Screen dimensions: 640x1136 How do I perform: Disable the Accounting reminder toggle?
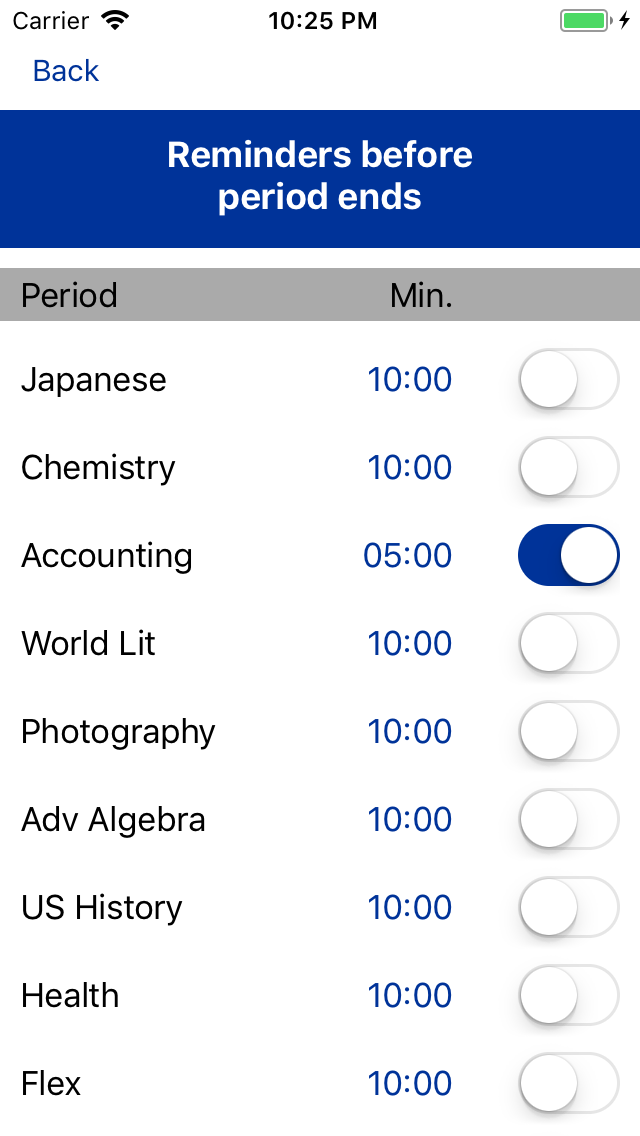[x=567, y=555]
